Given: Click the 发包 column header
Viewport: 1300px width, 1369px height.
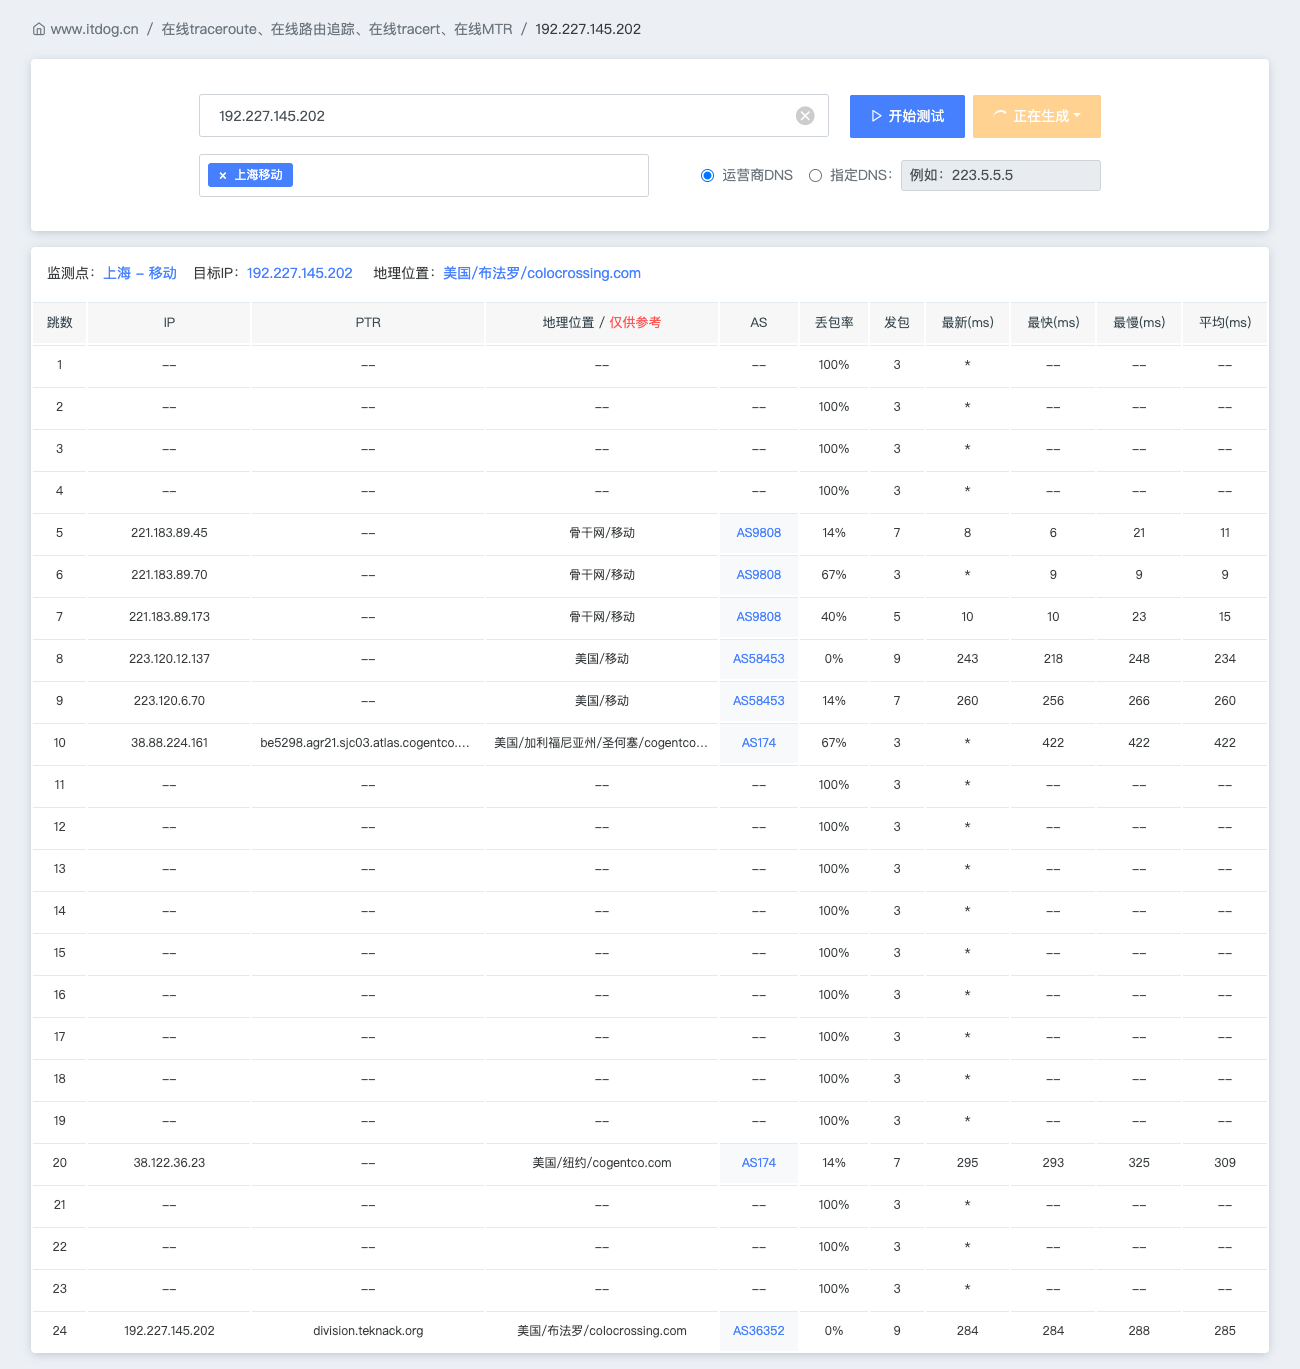Looking at the screenshot, I should tap(897, 323).
